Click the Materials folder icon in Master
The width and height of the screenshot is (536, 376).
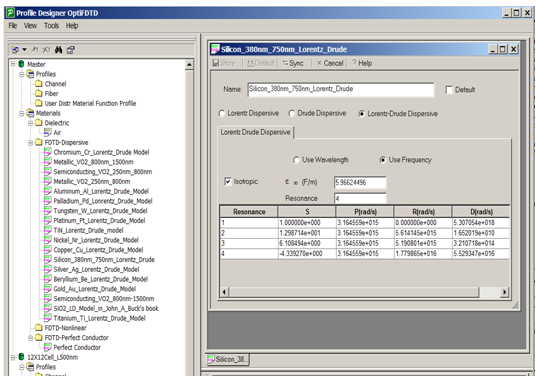tap(30, 113)
